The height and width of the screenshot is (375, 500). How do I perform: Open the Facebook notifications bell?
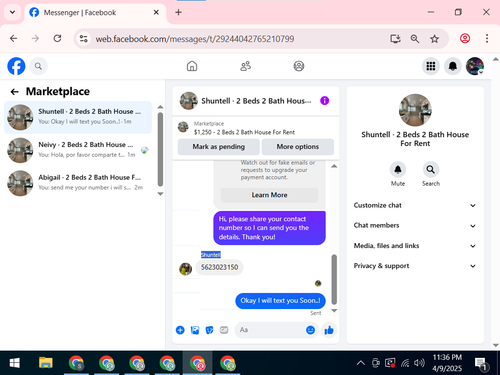pyautogui.click(x=453, y=66)
